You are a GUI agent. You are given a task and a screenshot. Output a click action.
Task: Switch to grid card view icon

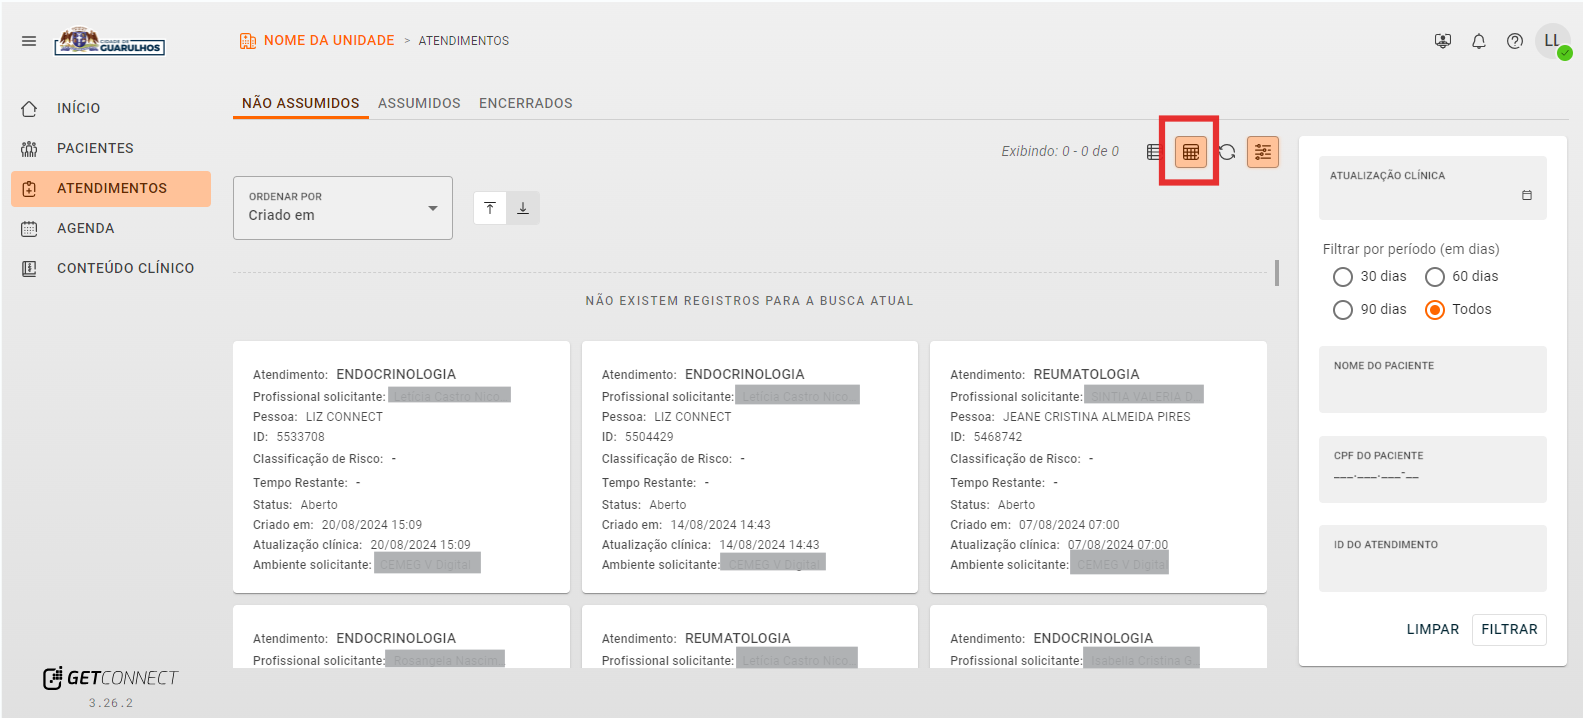click(1191, 152)
